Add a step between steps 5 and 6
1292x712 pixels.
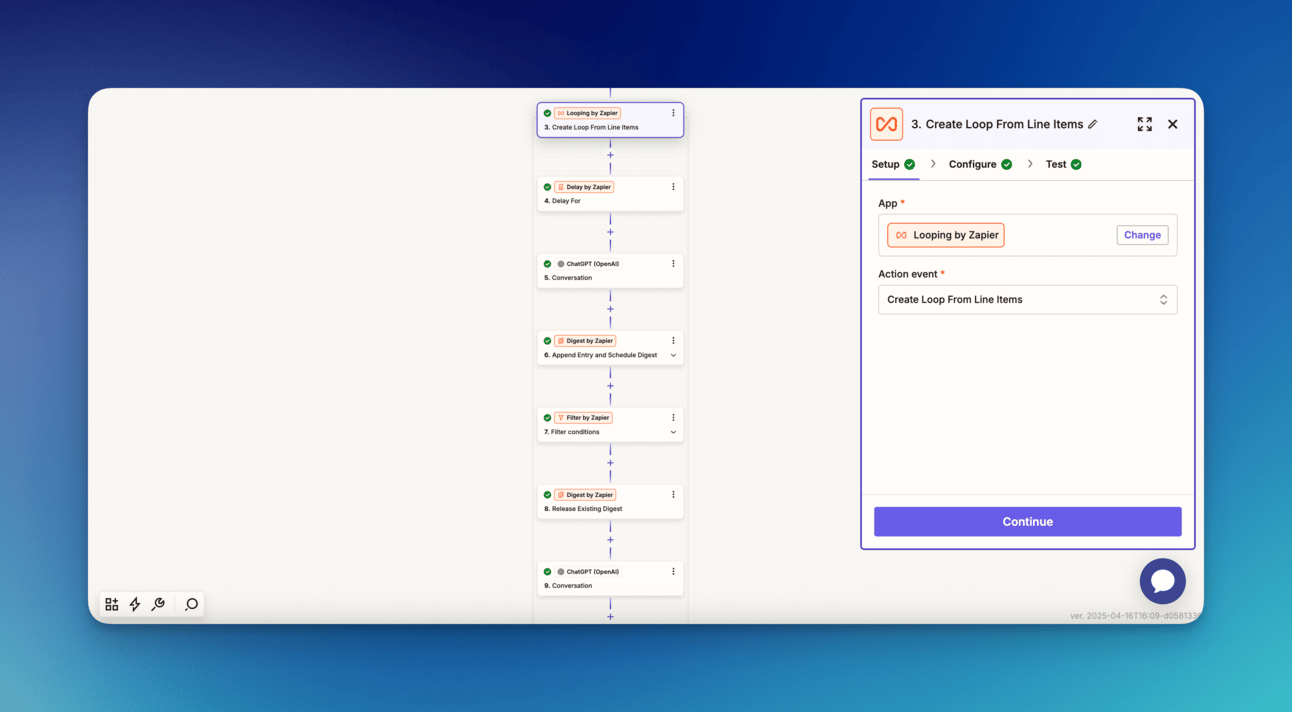[610, 309]
